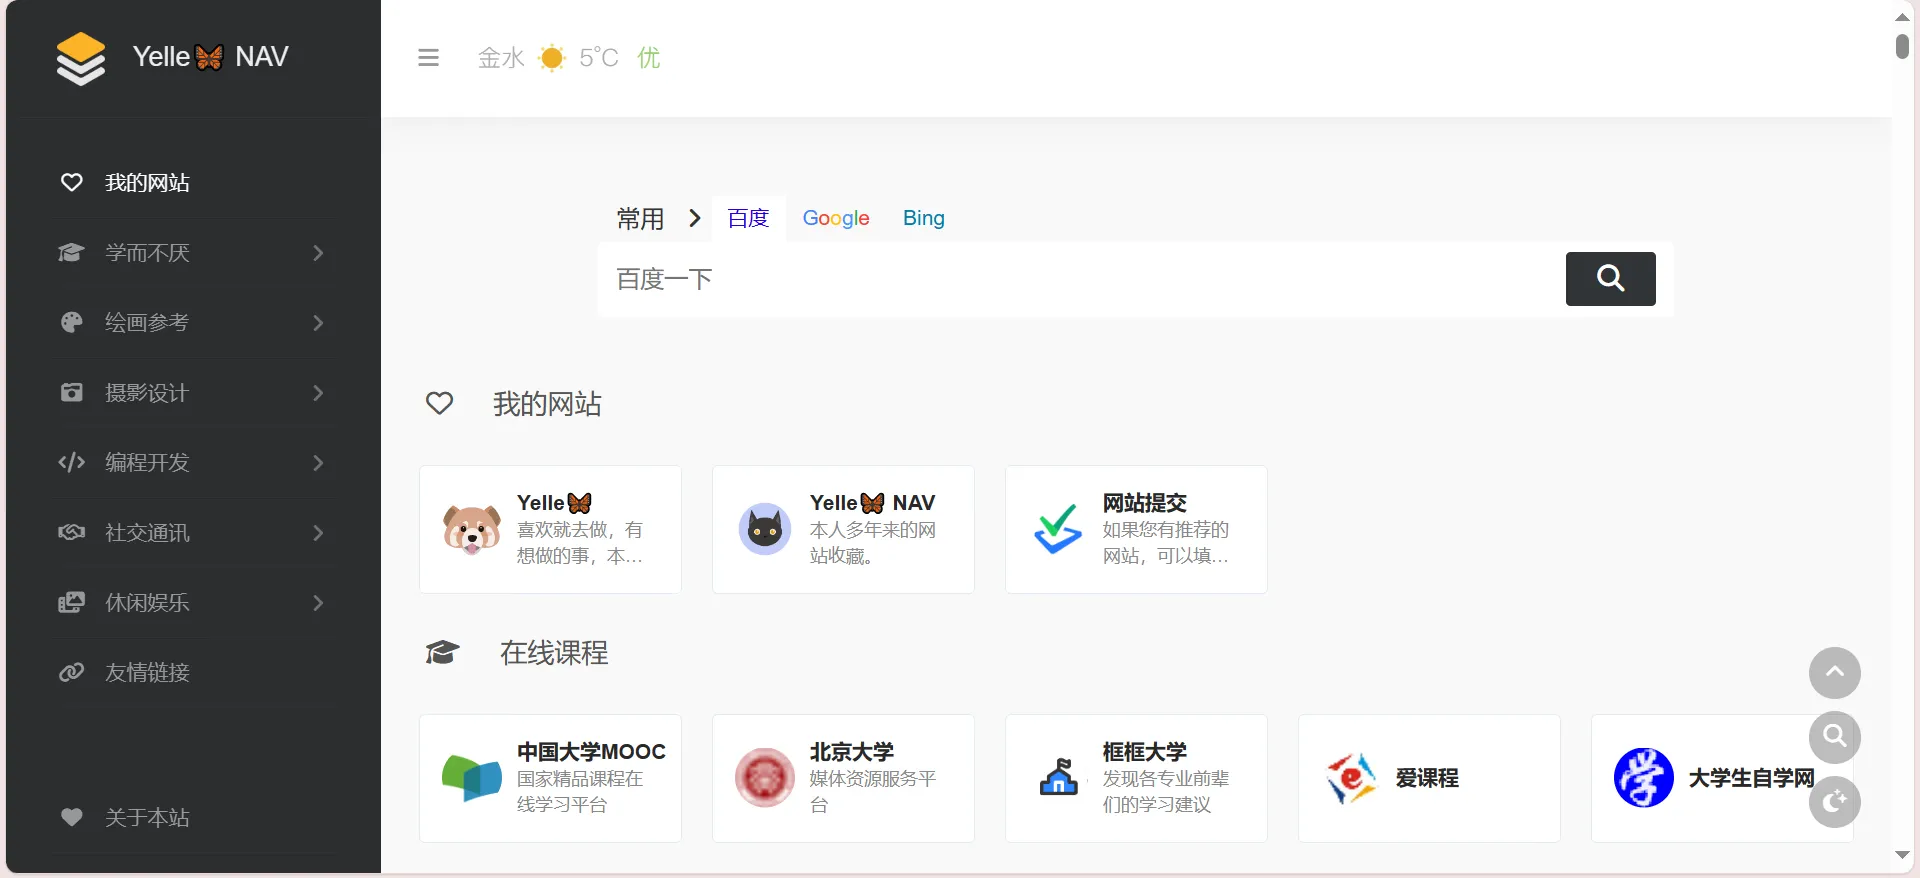Click the Yelle NAV stacked-layers logo
The height and width of the screenshot is (878, 1920).
(80, 58)
